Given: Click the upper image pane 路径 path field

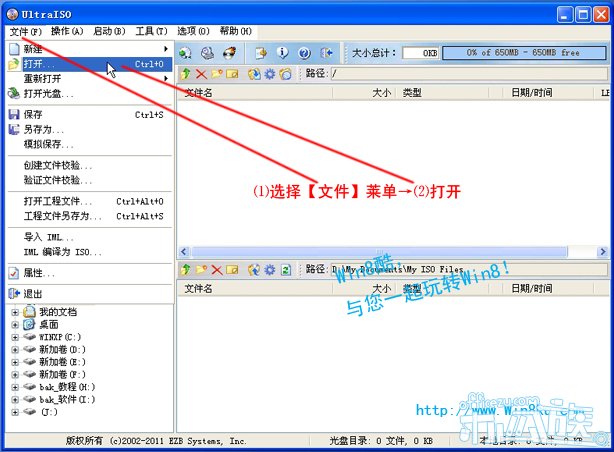Looking at the screenshot, I should (469, 73).
